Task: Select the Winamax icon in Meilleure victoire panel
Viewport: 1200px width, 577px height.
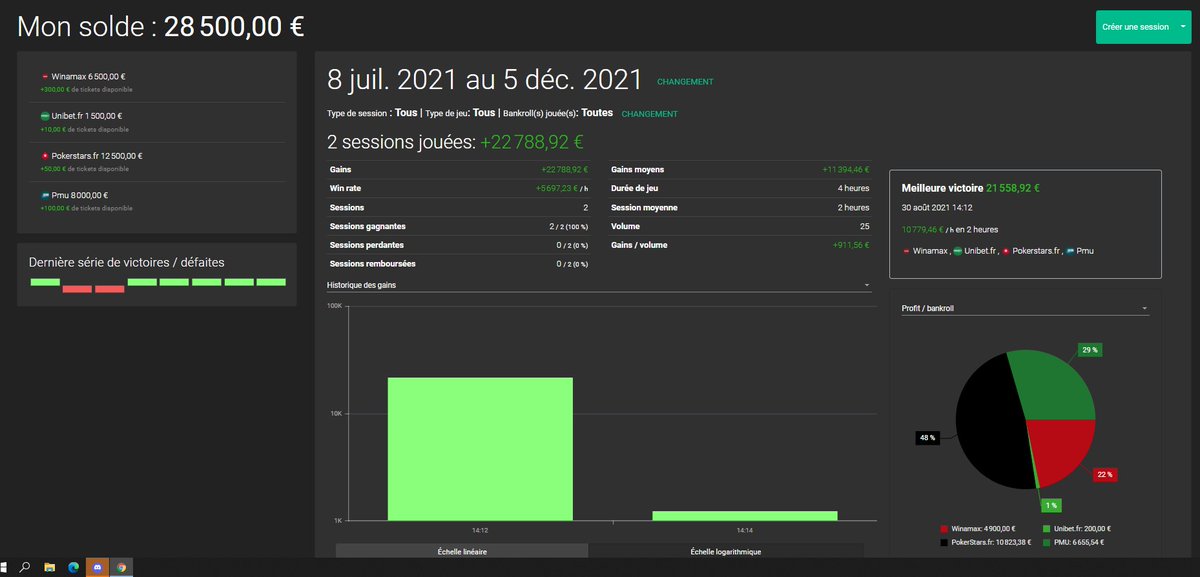Action: (906, 250)
